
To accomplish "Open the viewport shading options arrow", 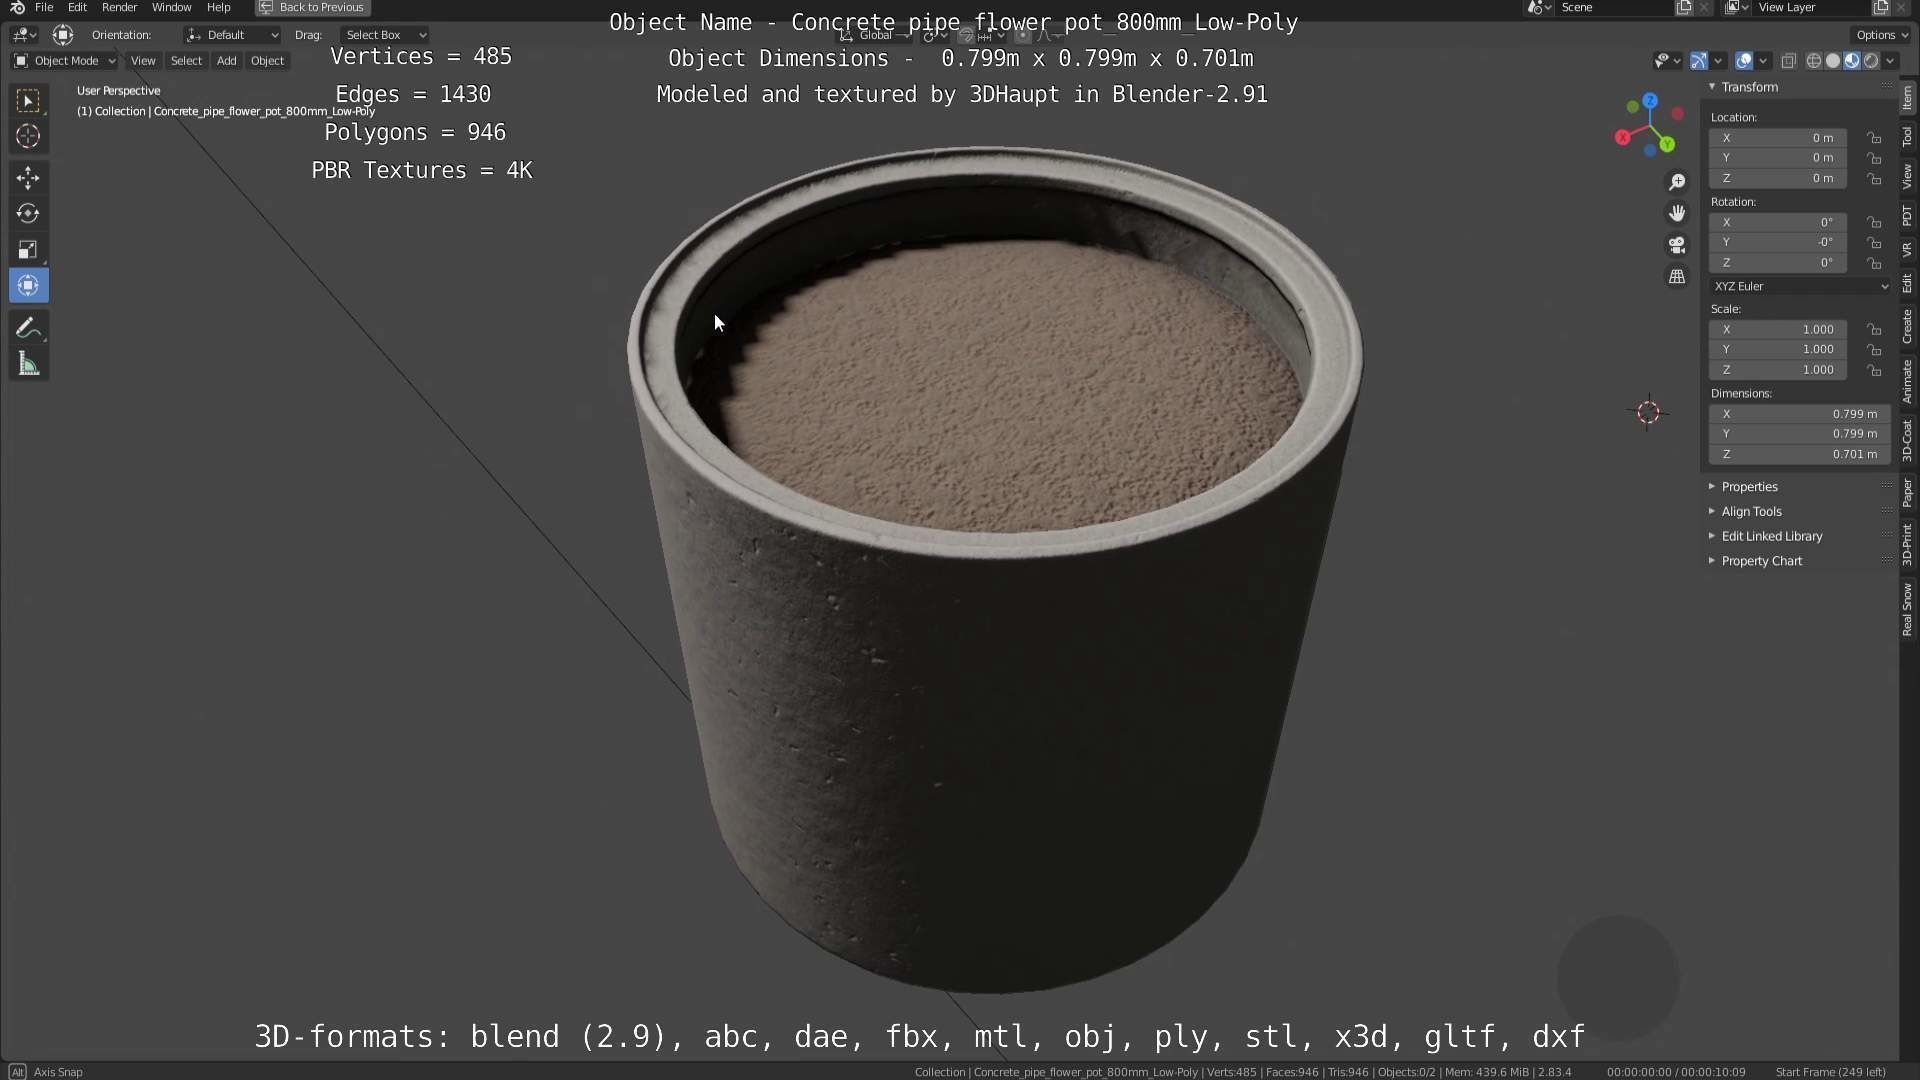I will 1890,61.
